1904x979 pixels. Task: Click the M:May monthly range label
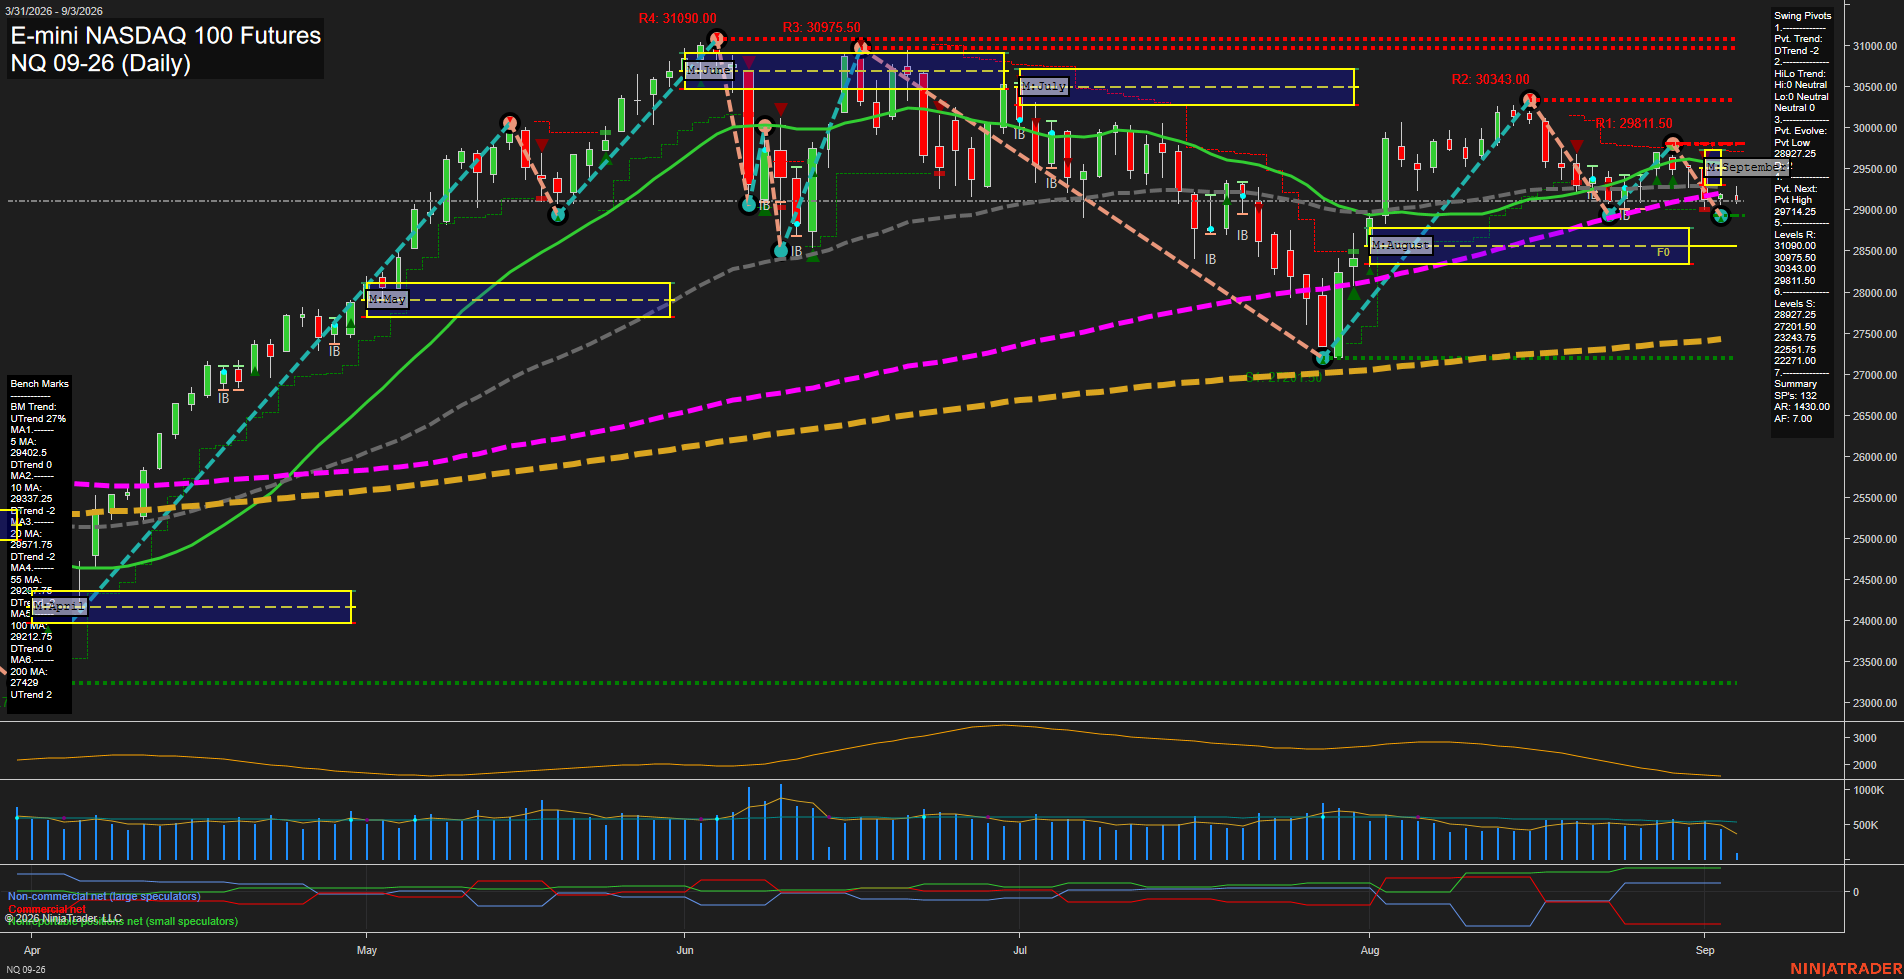tap(387, 299)
